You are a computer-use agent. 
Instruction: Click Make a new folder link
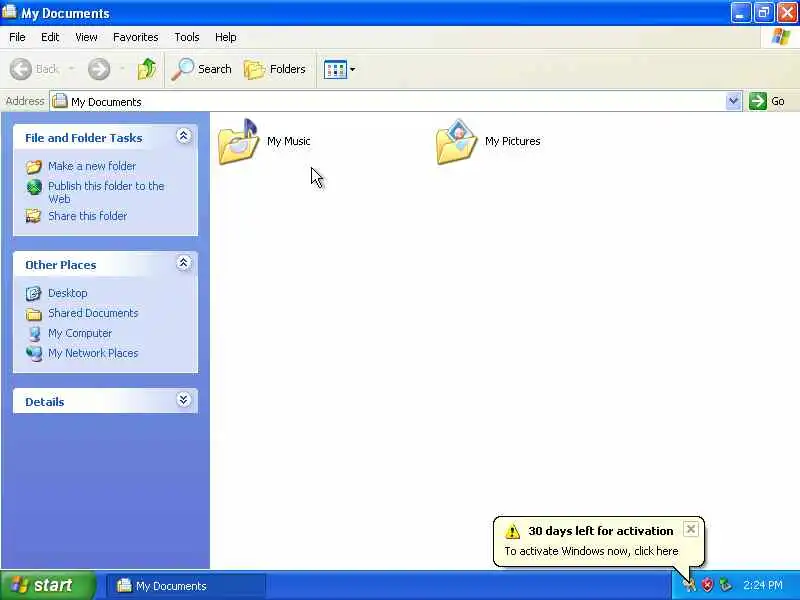pos(92,166)
